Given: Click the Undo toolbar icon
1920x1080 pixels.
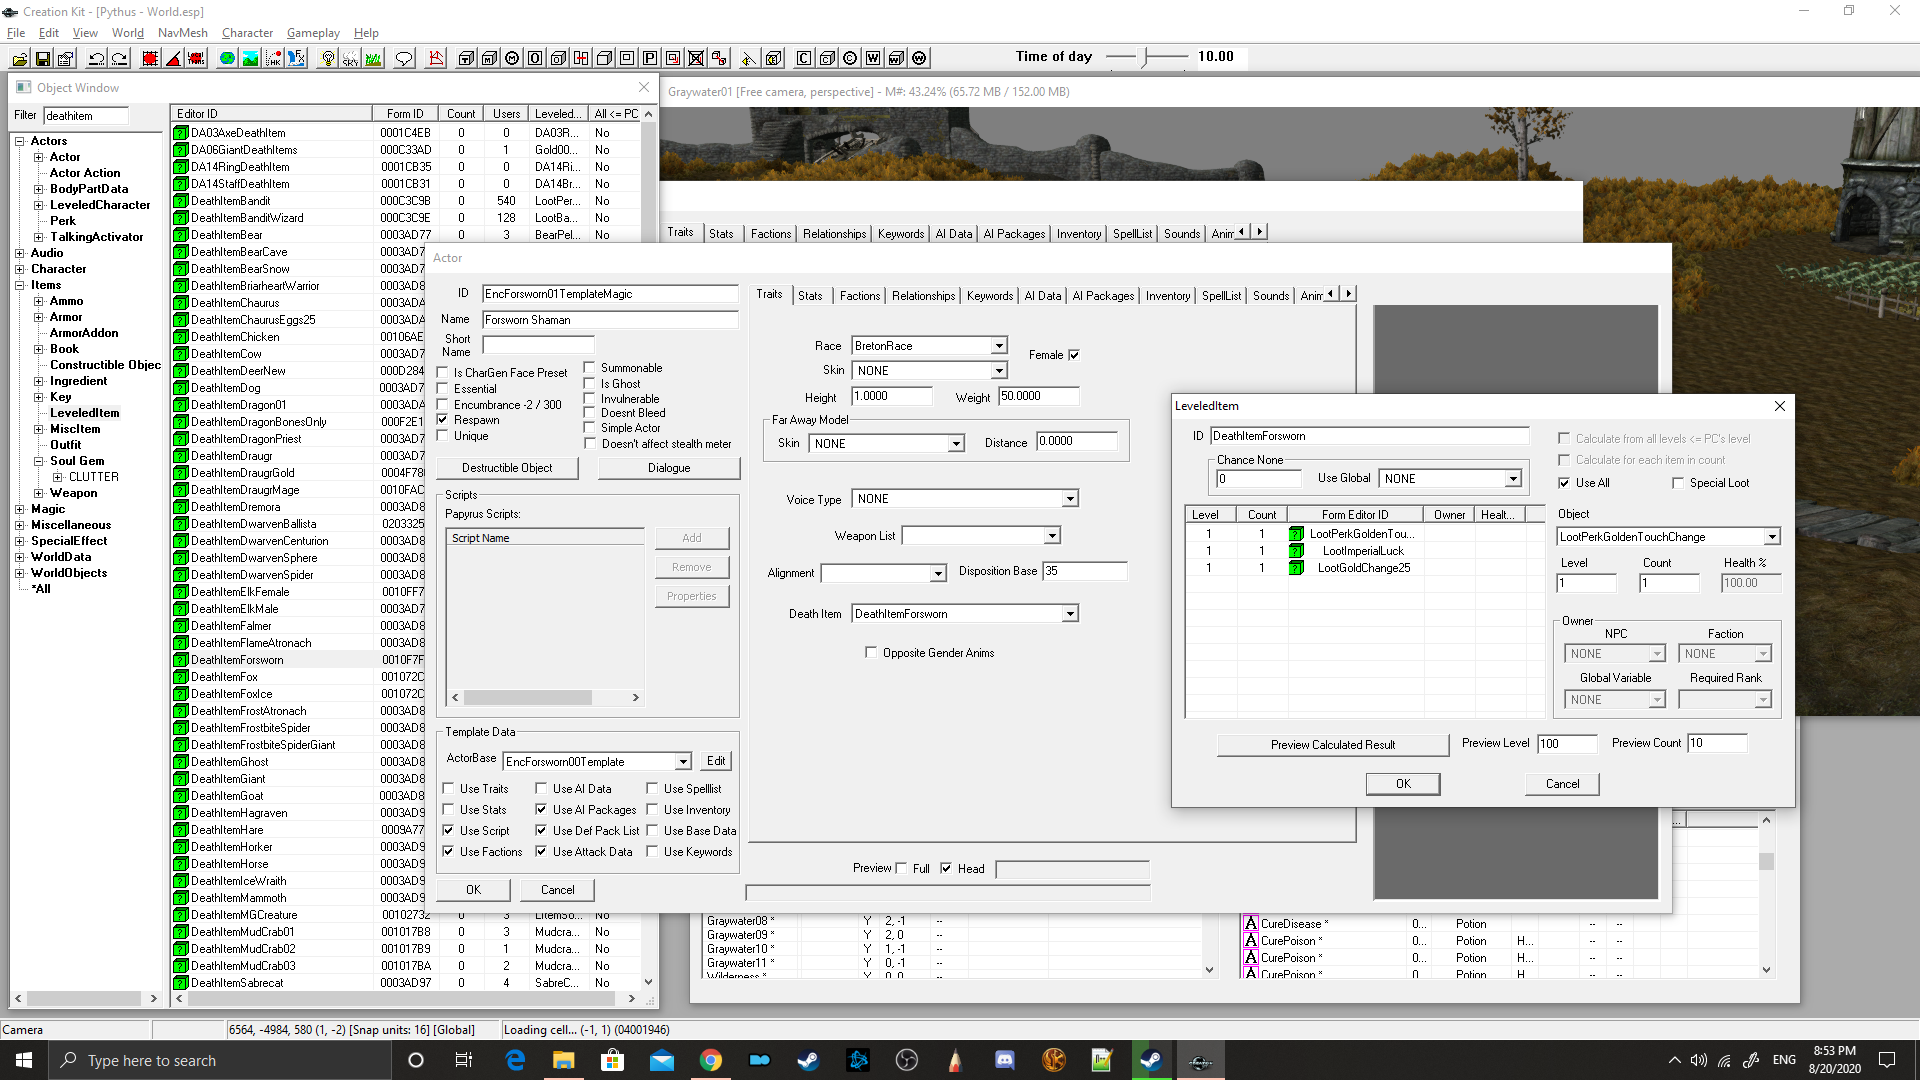Looking at the screenshot, I should click(x=97, y=58).
